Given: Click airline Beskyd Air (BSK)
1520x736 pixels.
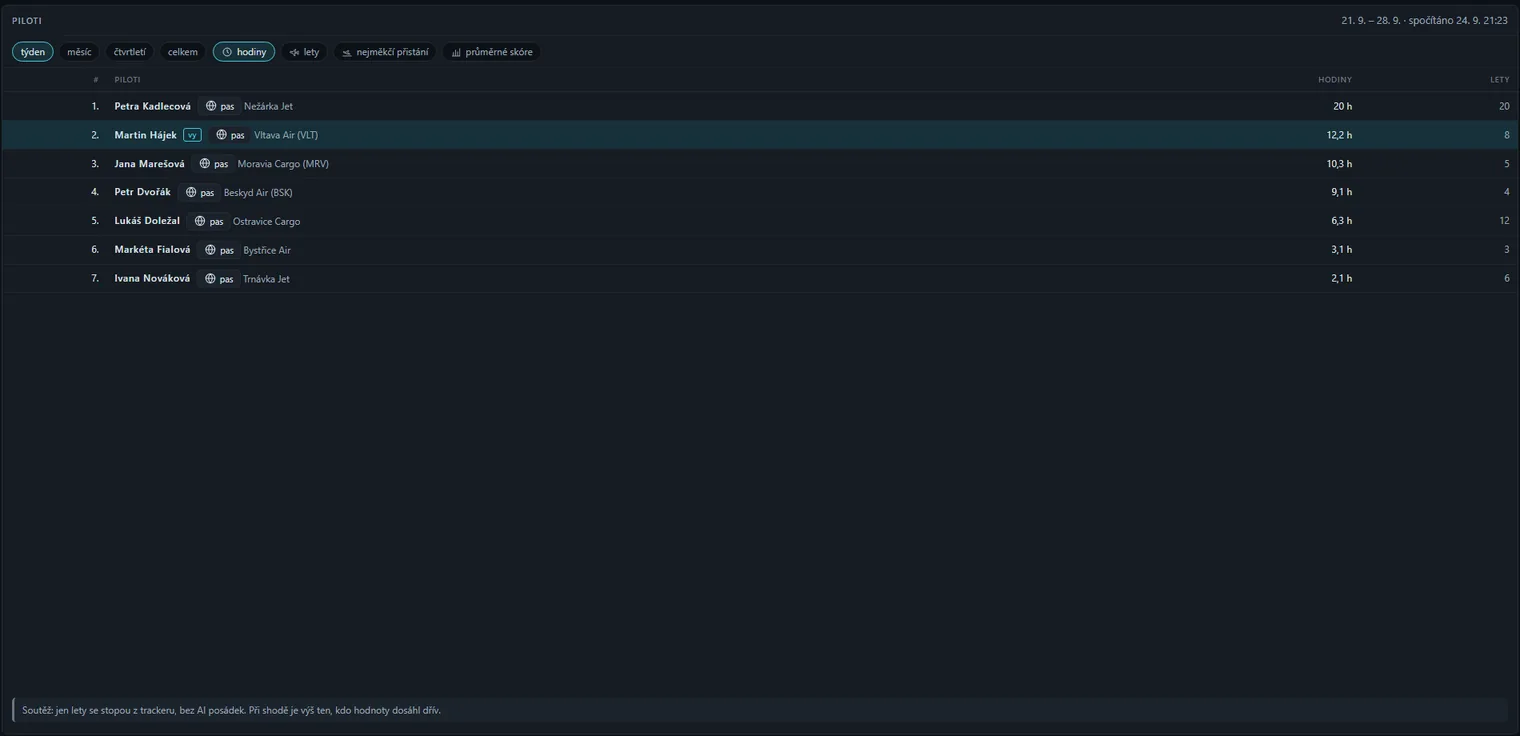Looking at the screenshot, I should (258, 193).
